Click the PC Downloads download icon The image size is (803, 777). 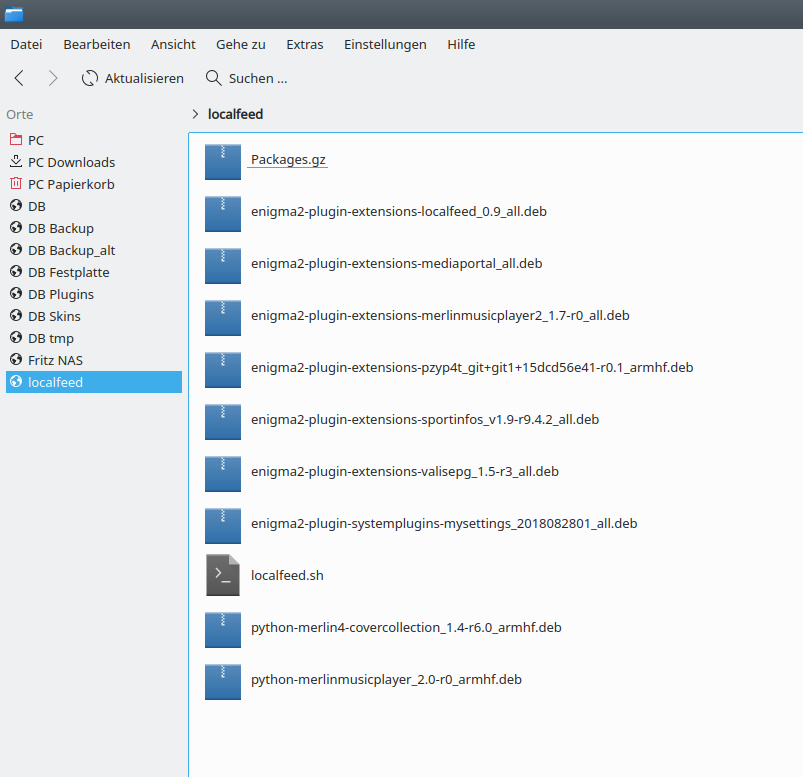(16, 161)
